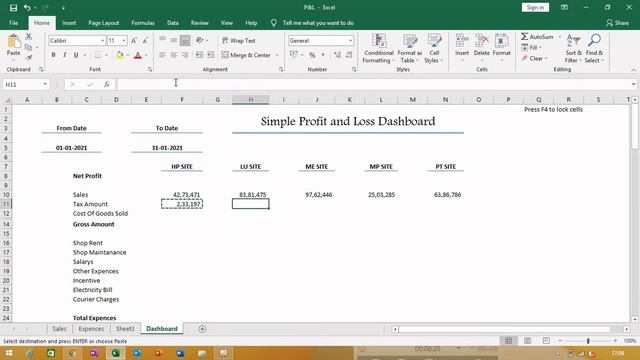Open the font size dropdown

click(124, 41)
